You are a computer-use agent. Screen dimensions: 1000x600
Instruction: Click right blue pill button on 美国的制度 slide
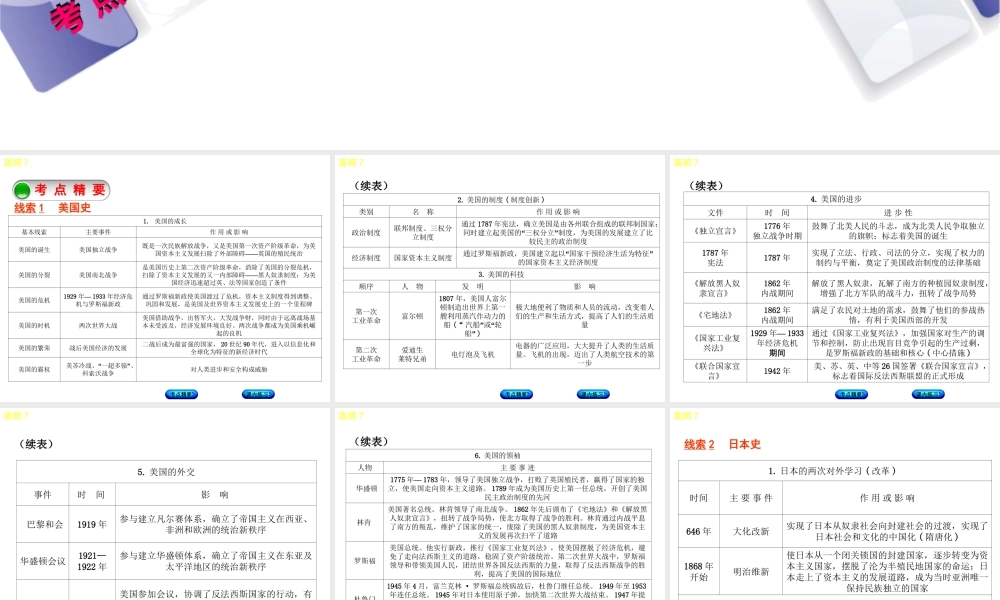[x=593, y=394]
